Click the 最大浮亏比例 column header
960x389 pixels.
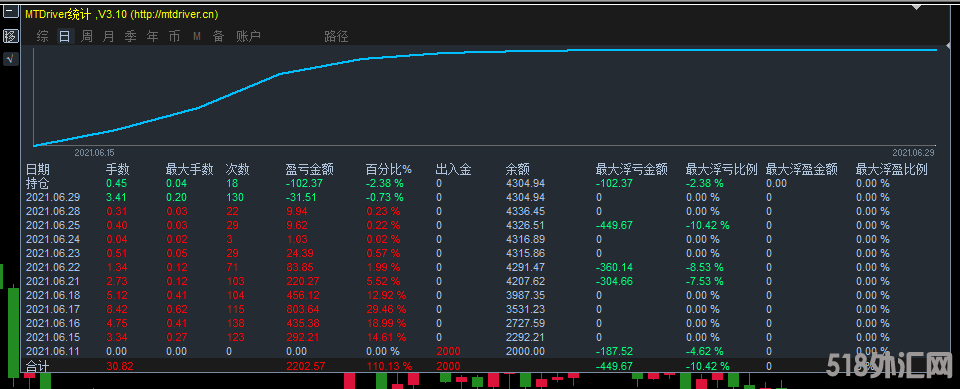pos(722,169)
